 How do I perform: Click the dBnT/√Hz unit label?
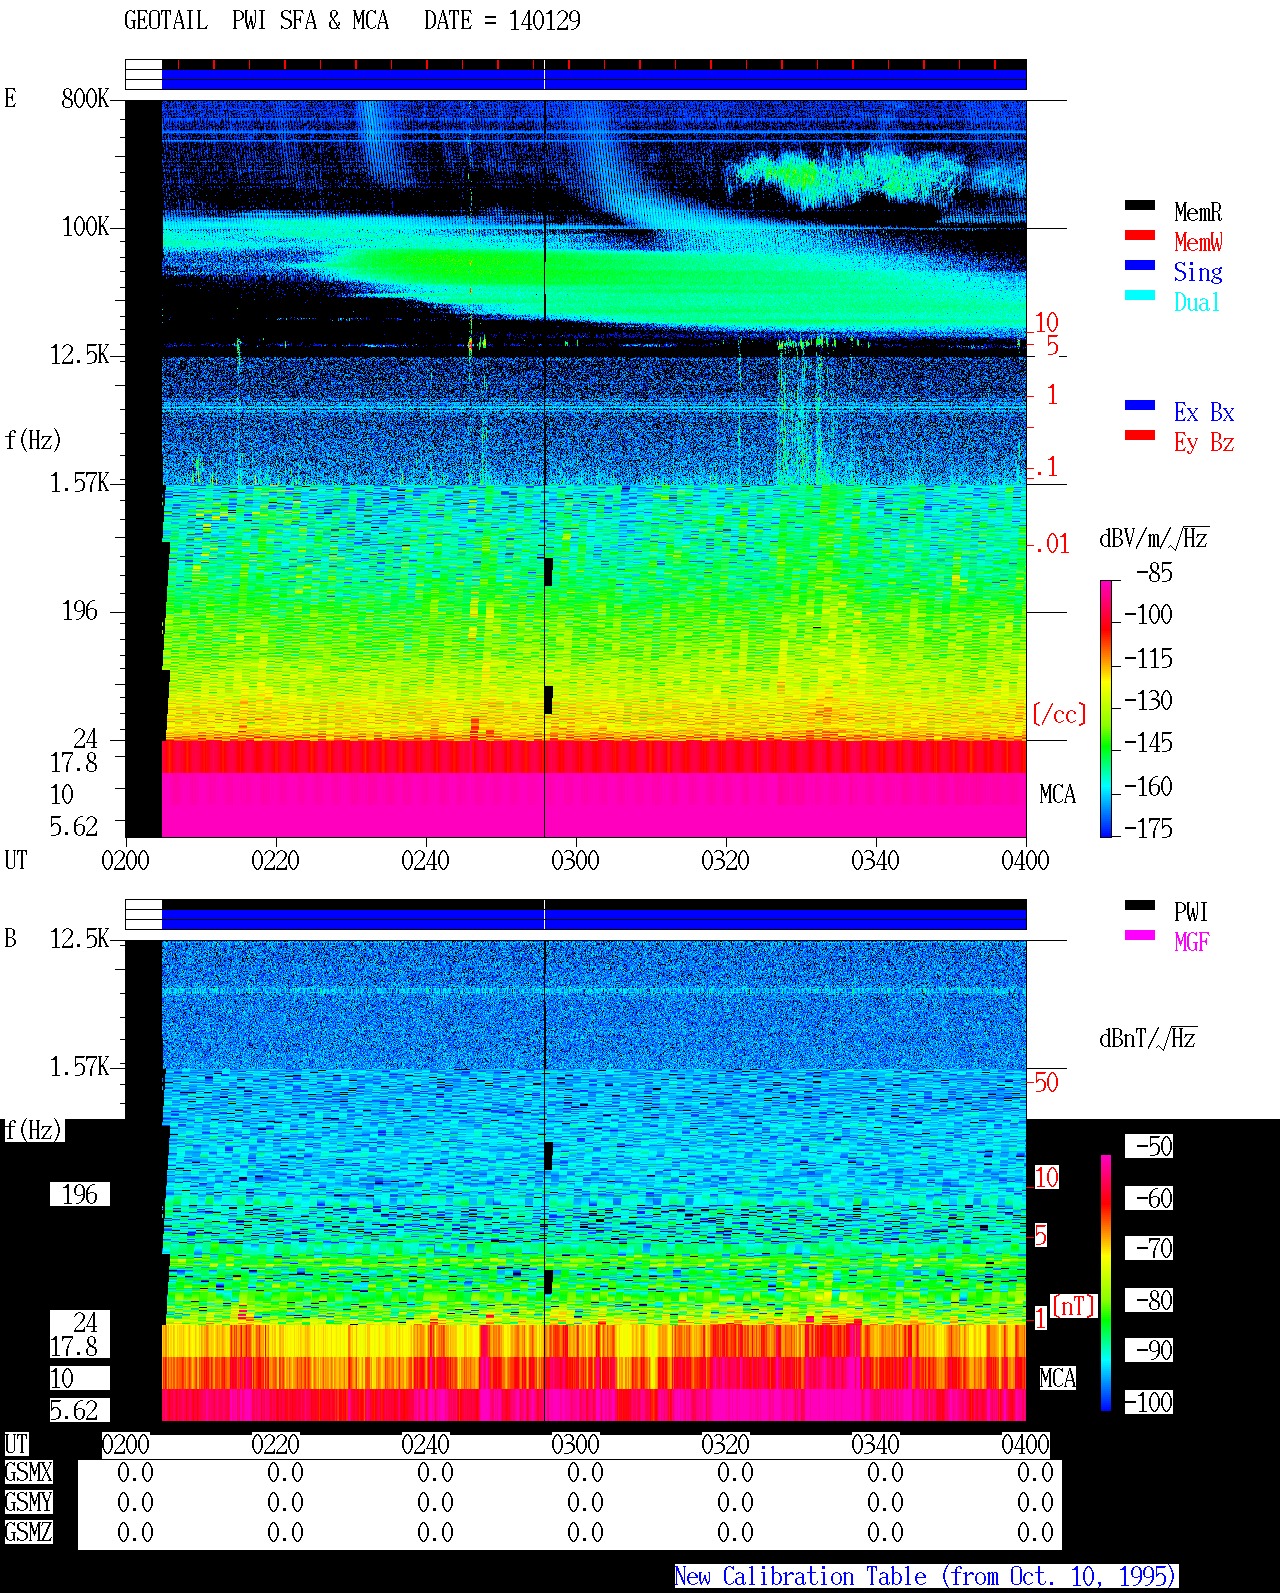pos(1147,1038)
